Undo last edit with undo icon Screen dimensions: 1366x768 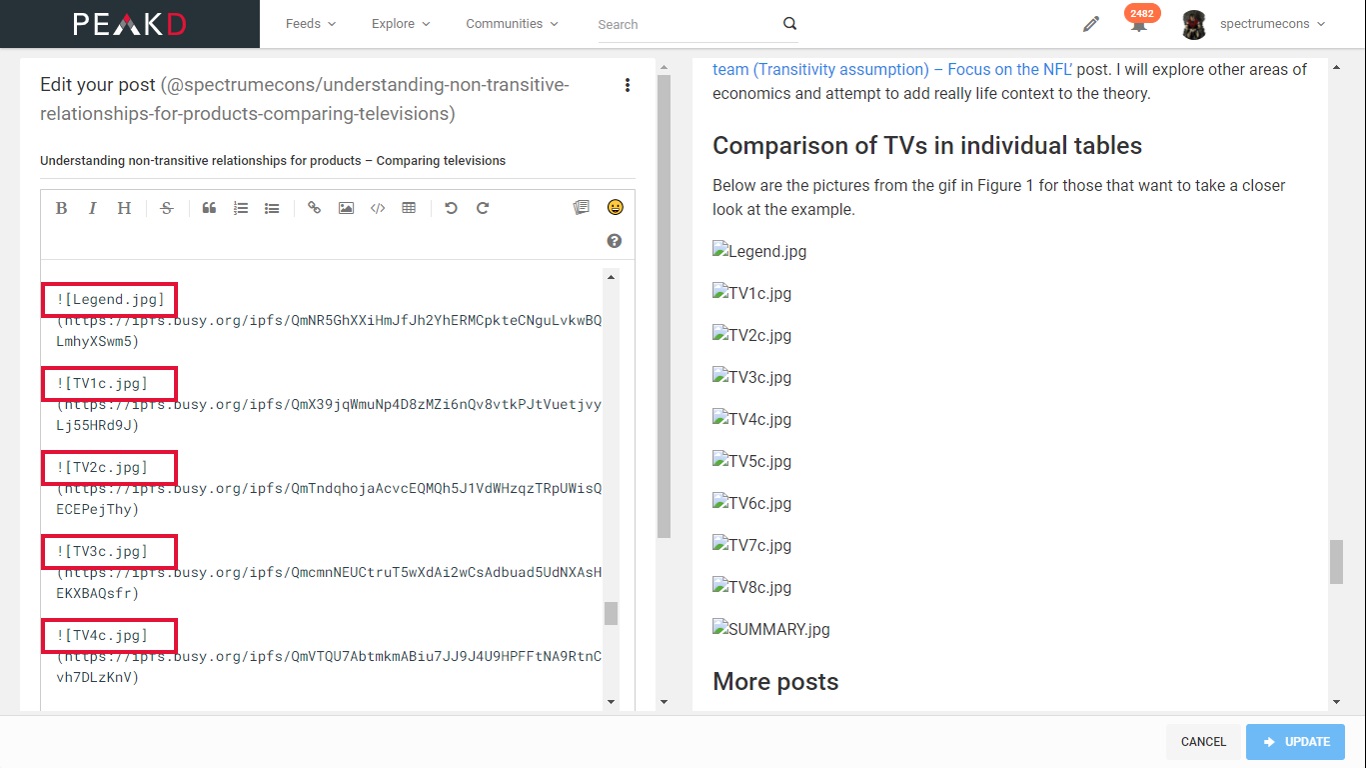click(x=451, y=208)
